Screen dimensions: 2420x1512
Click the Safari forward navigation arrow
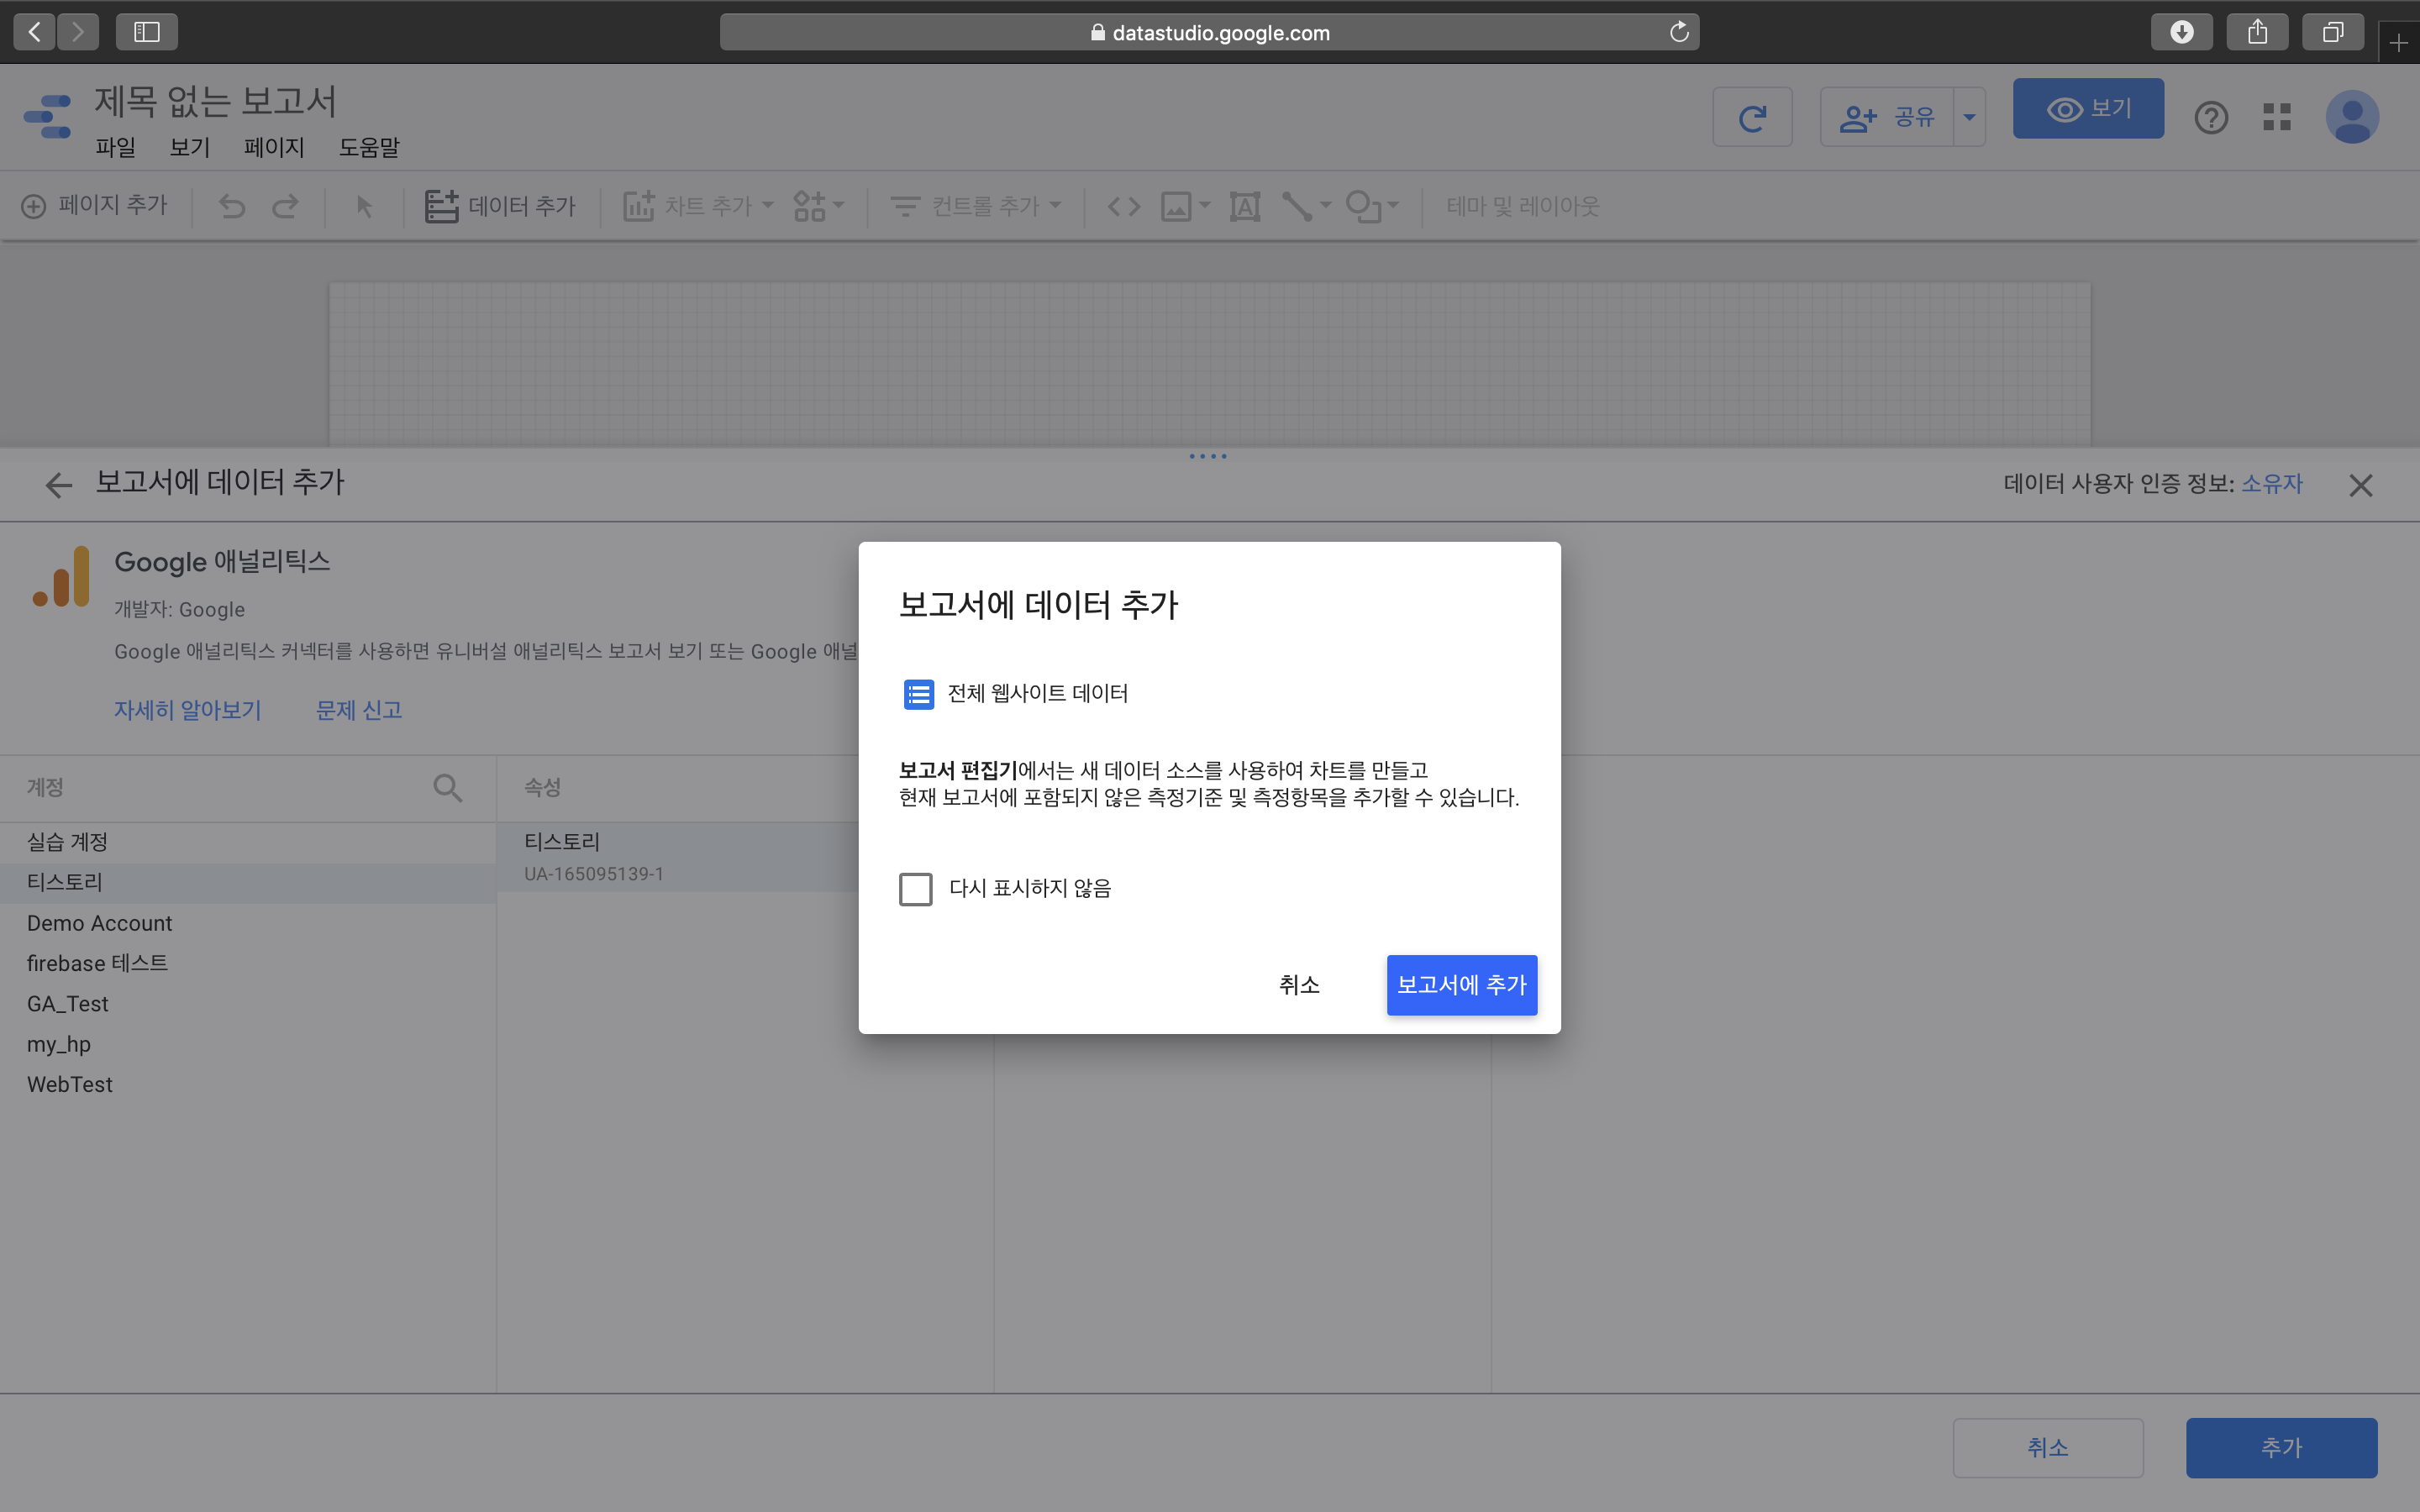coord(78,32)
